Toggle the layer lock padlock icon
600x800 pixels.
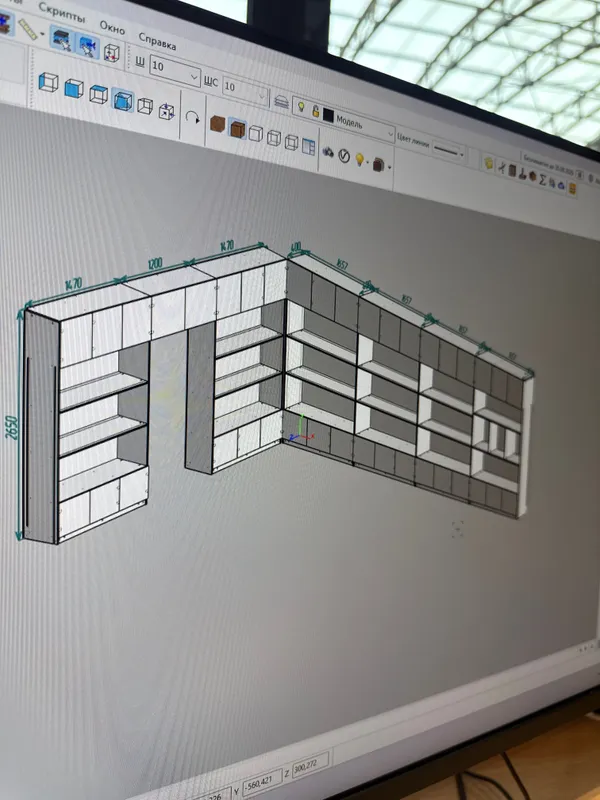click(315, 111)
